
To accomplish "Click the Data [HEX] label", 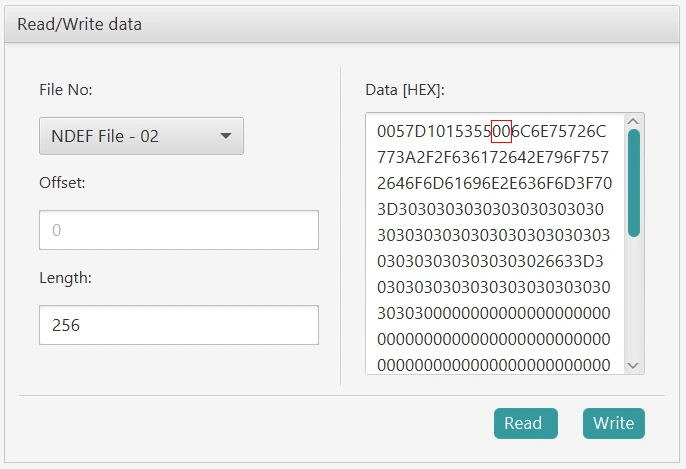I will [405, 90].
